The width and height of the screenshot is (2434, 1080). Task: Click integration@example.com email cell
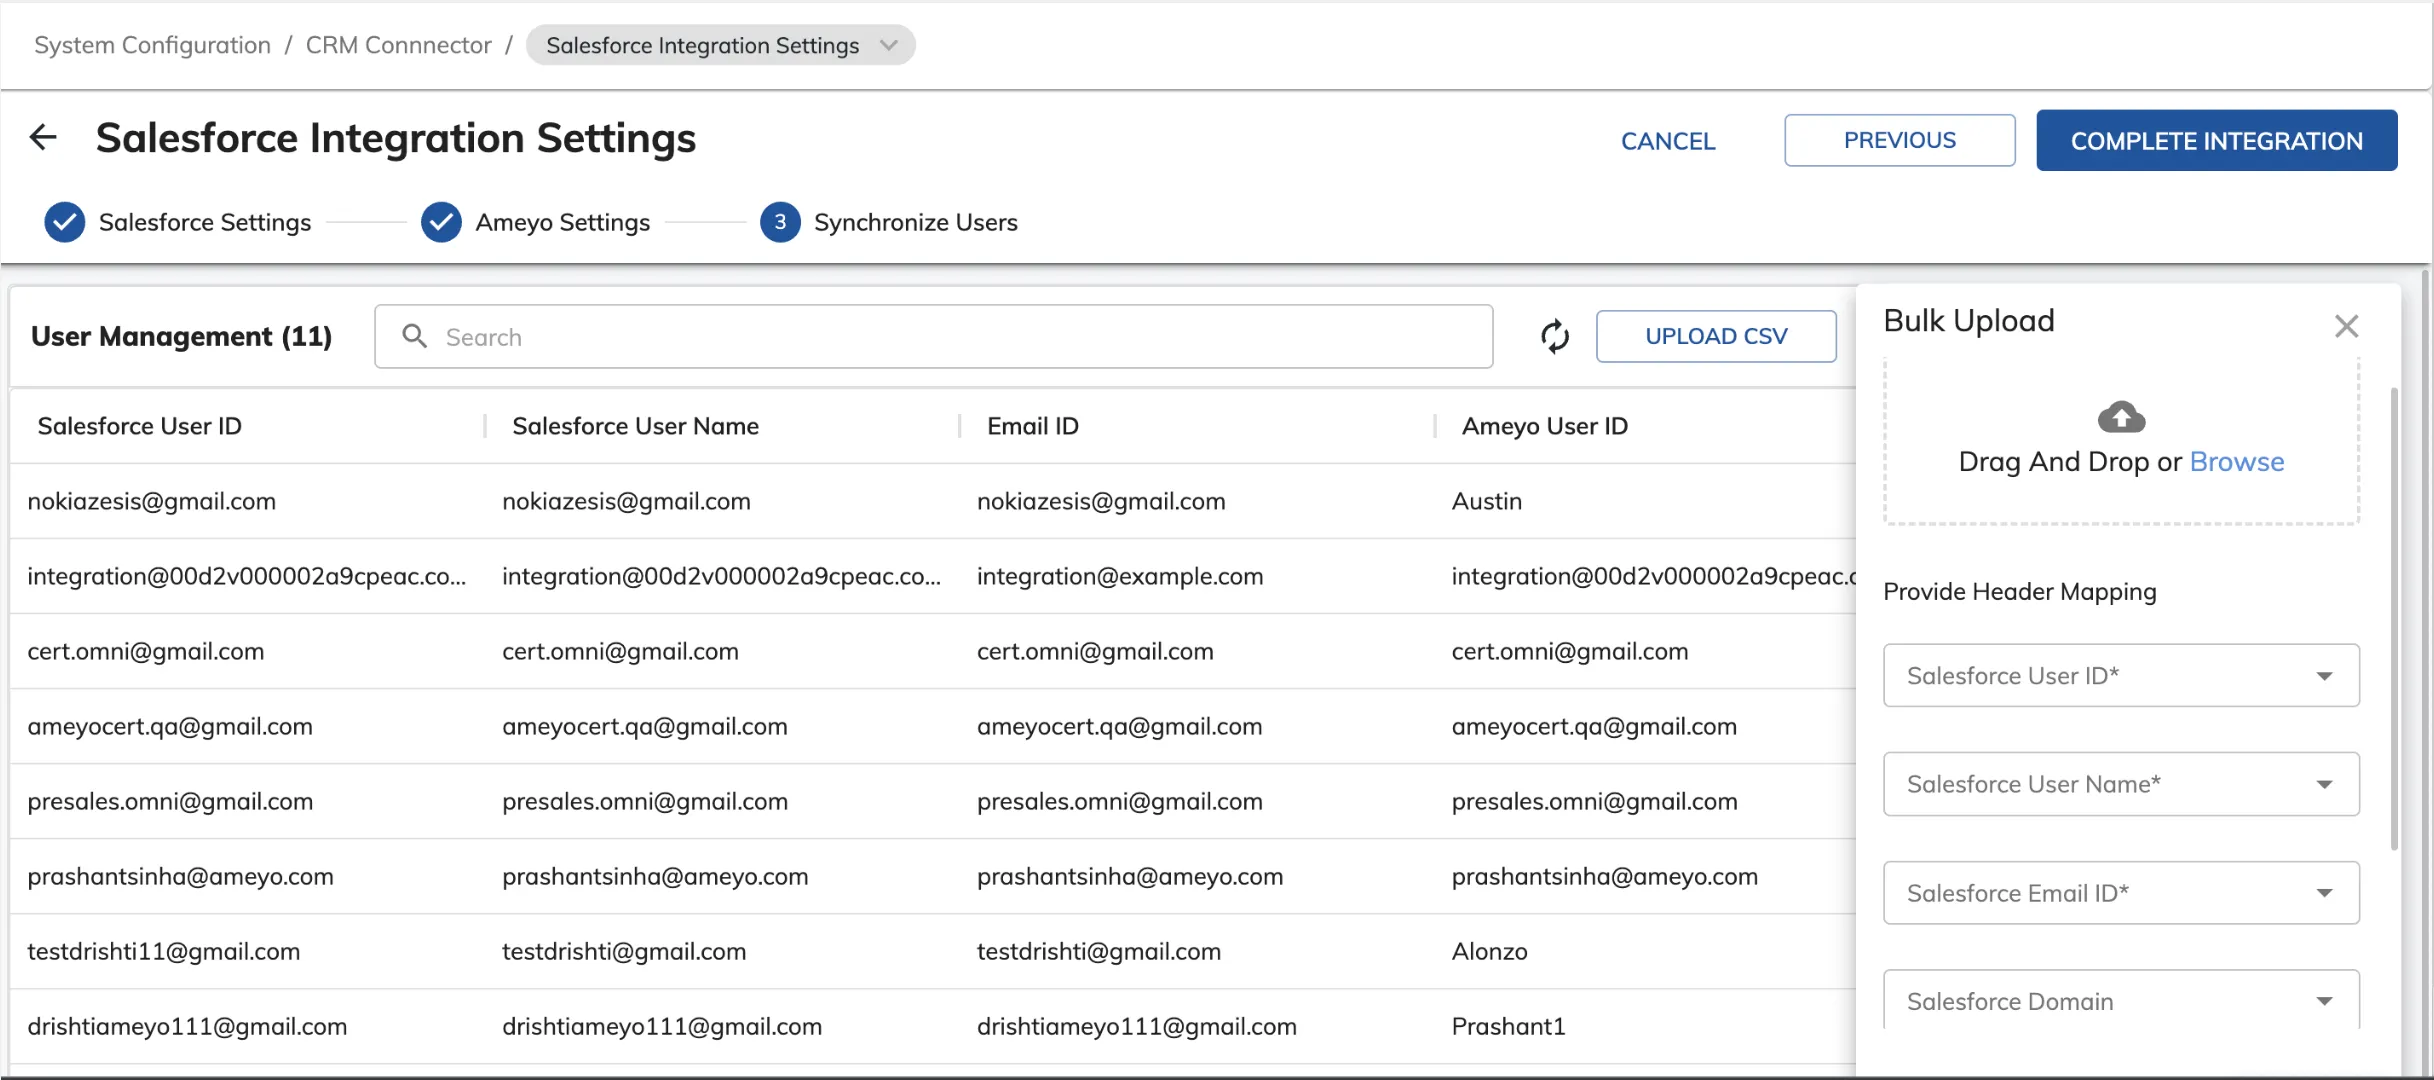(1120, 576)
